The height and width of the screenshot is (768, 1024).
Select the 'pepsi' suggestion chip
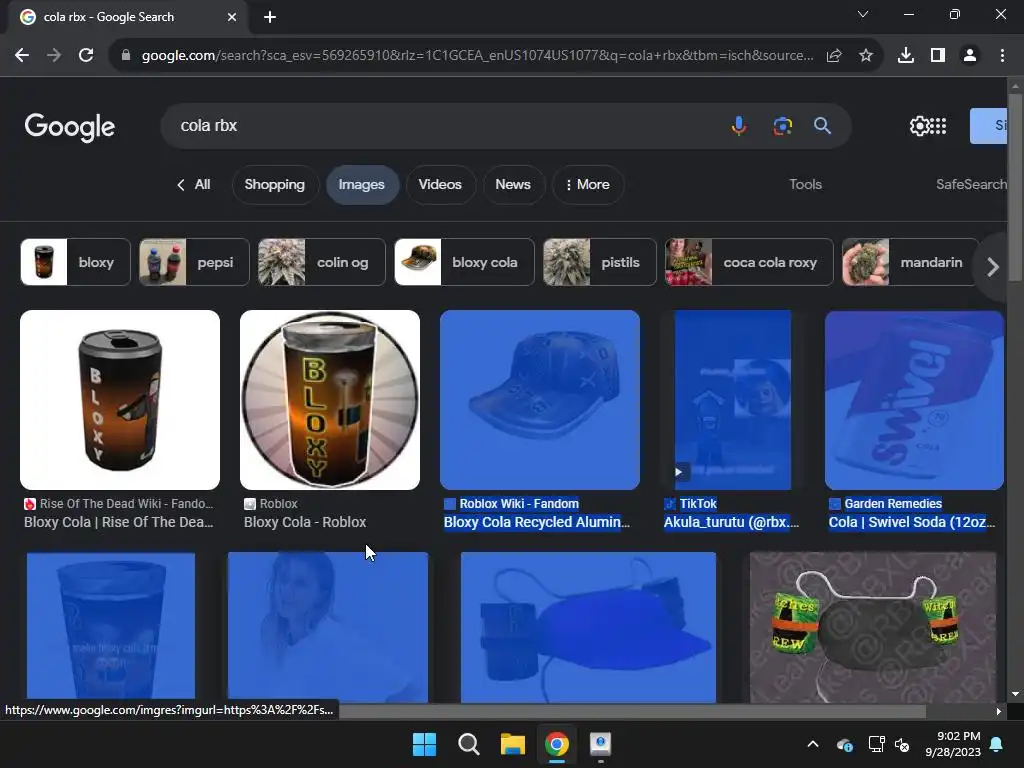tap(194, 262)
